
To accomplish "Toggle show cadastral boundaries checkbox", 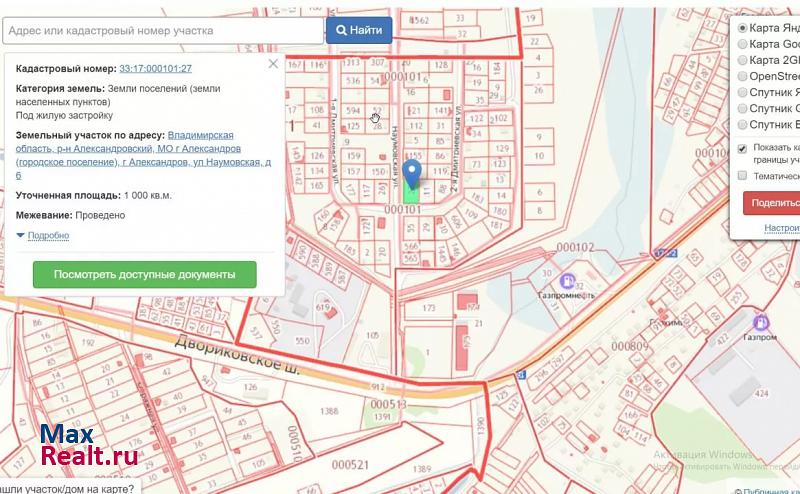I will [x=742, y=149].
